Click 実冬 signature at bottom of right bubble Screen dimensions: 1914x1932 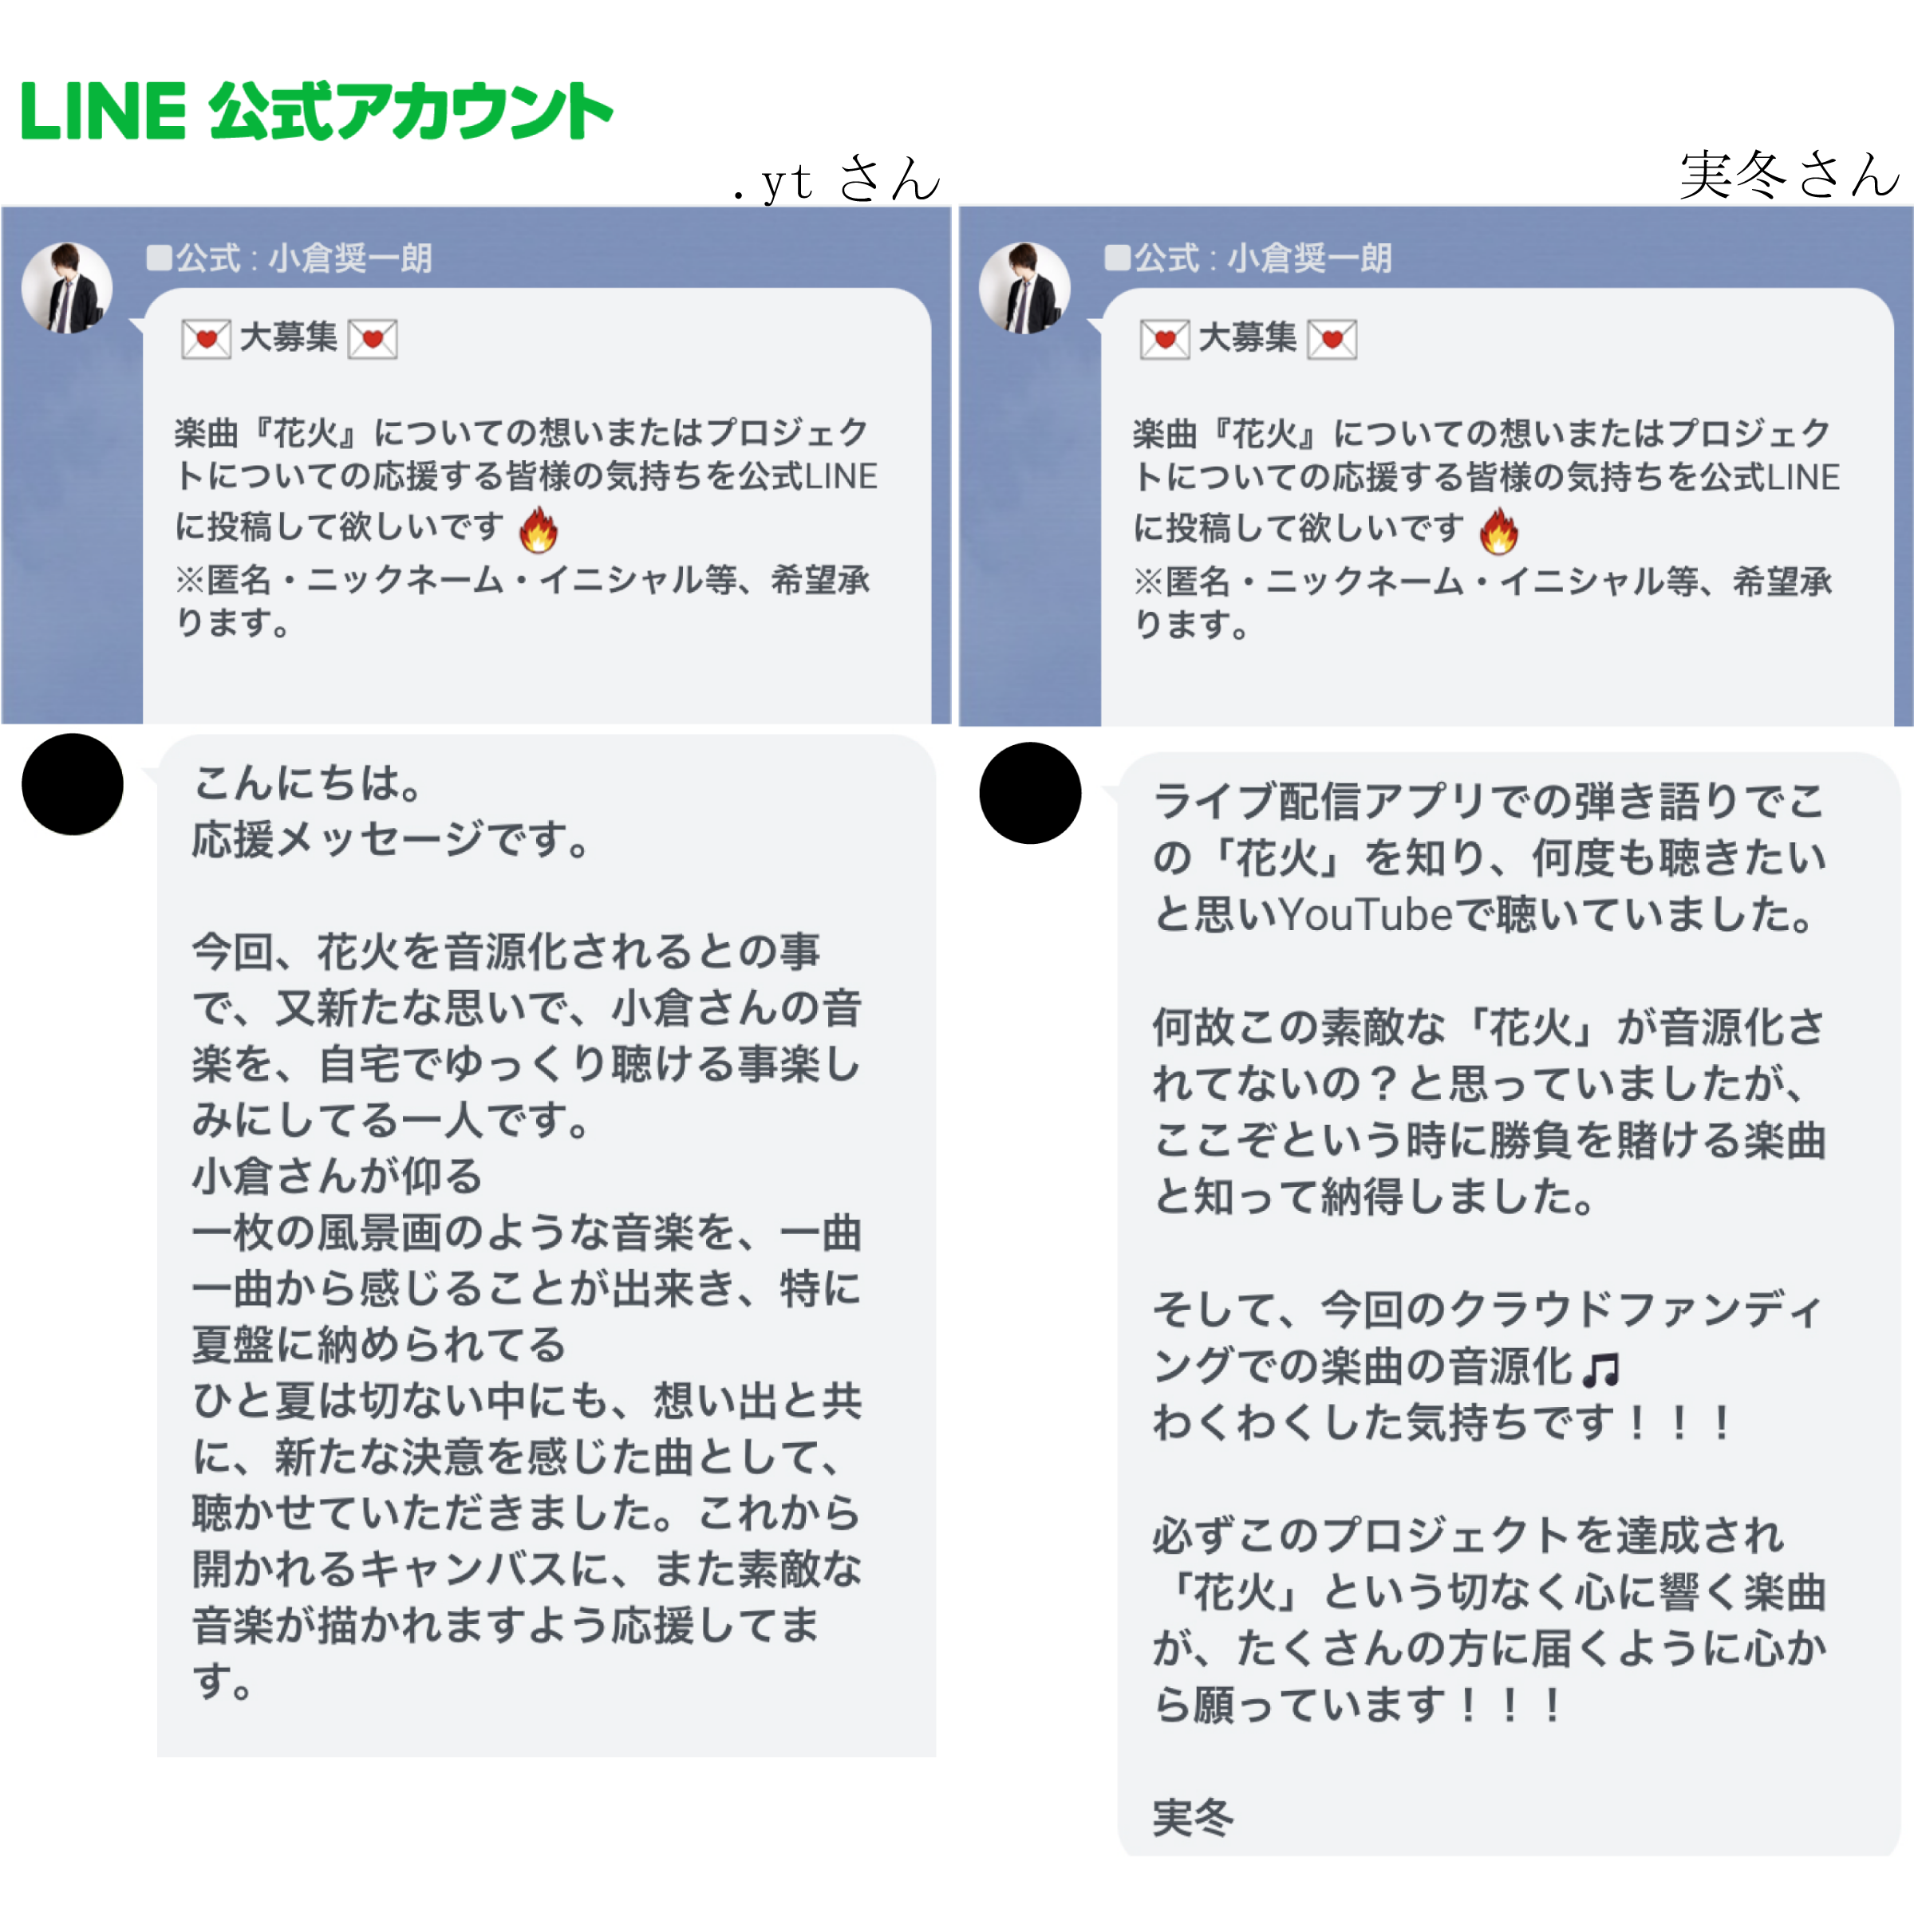1193,1817
